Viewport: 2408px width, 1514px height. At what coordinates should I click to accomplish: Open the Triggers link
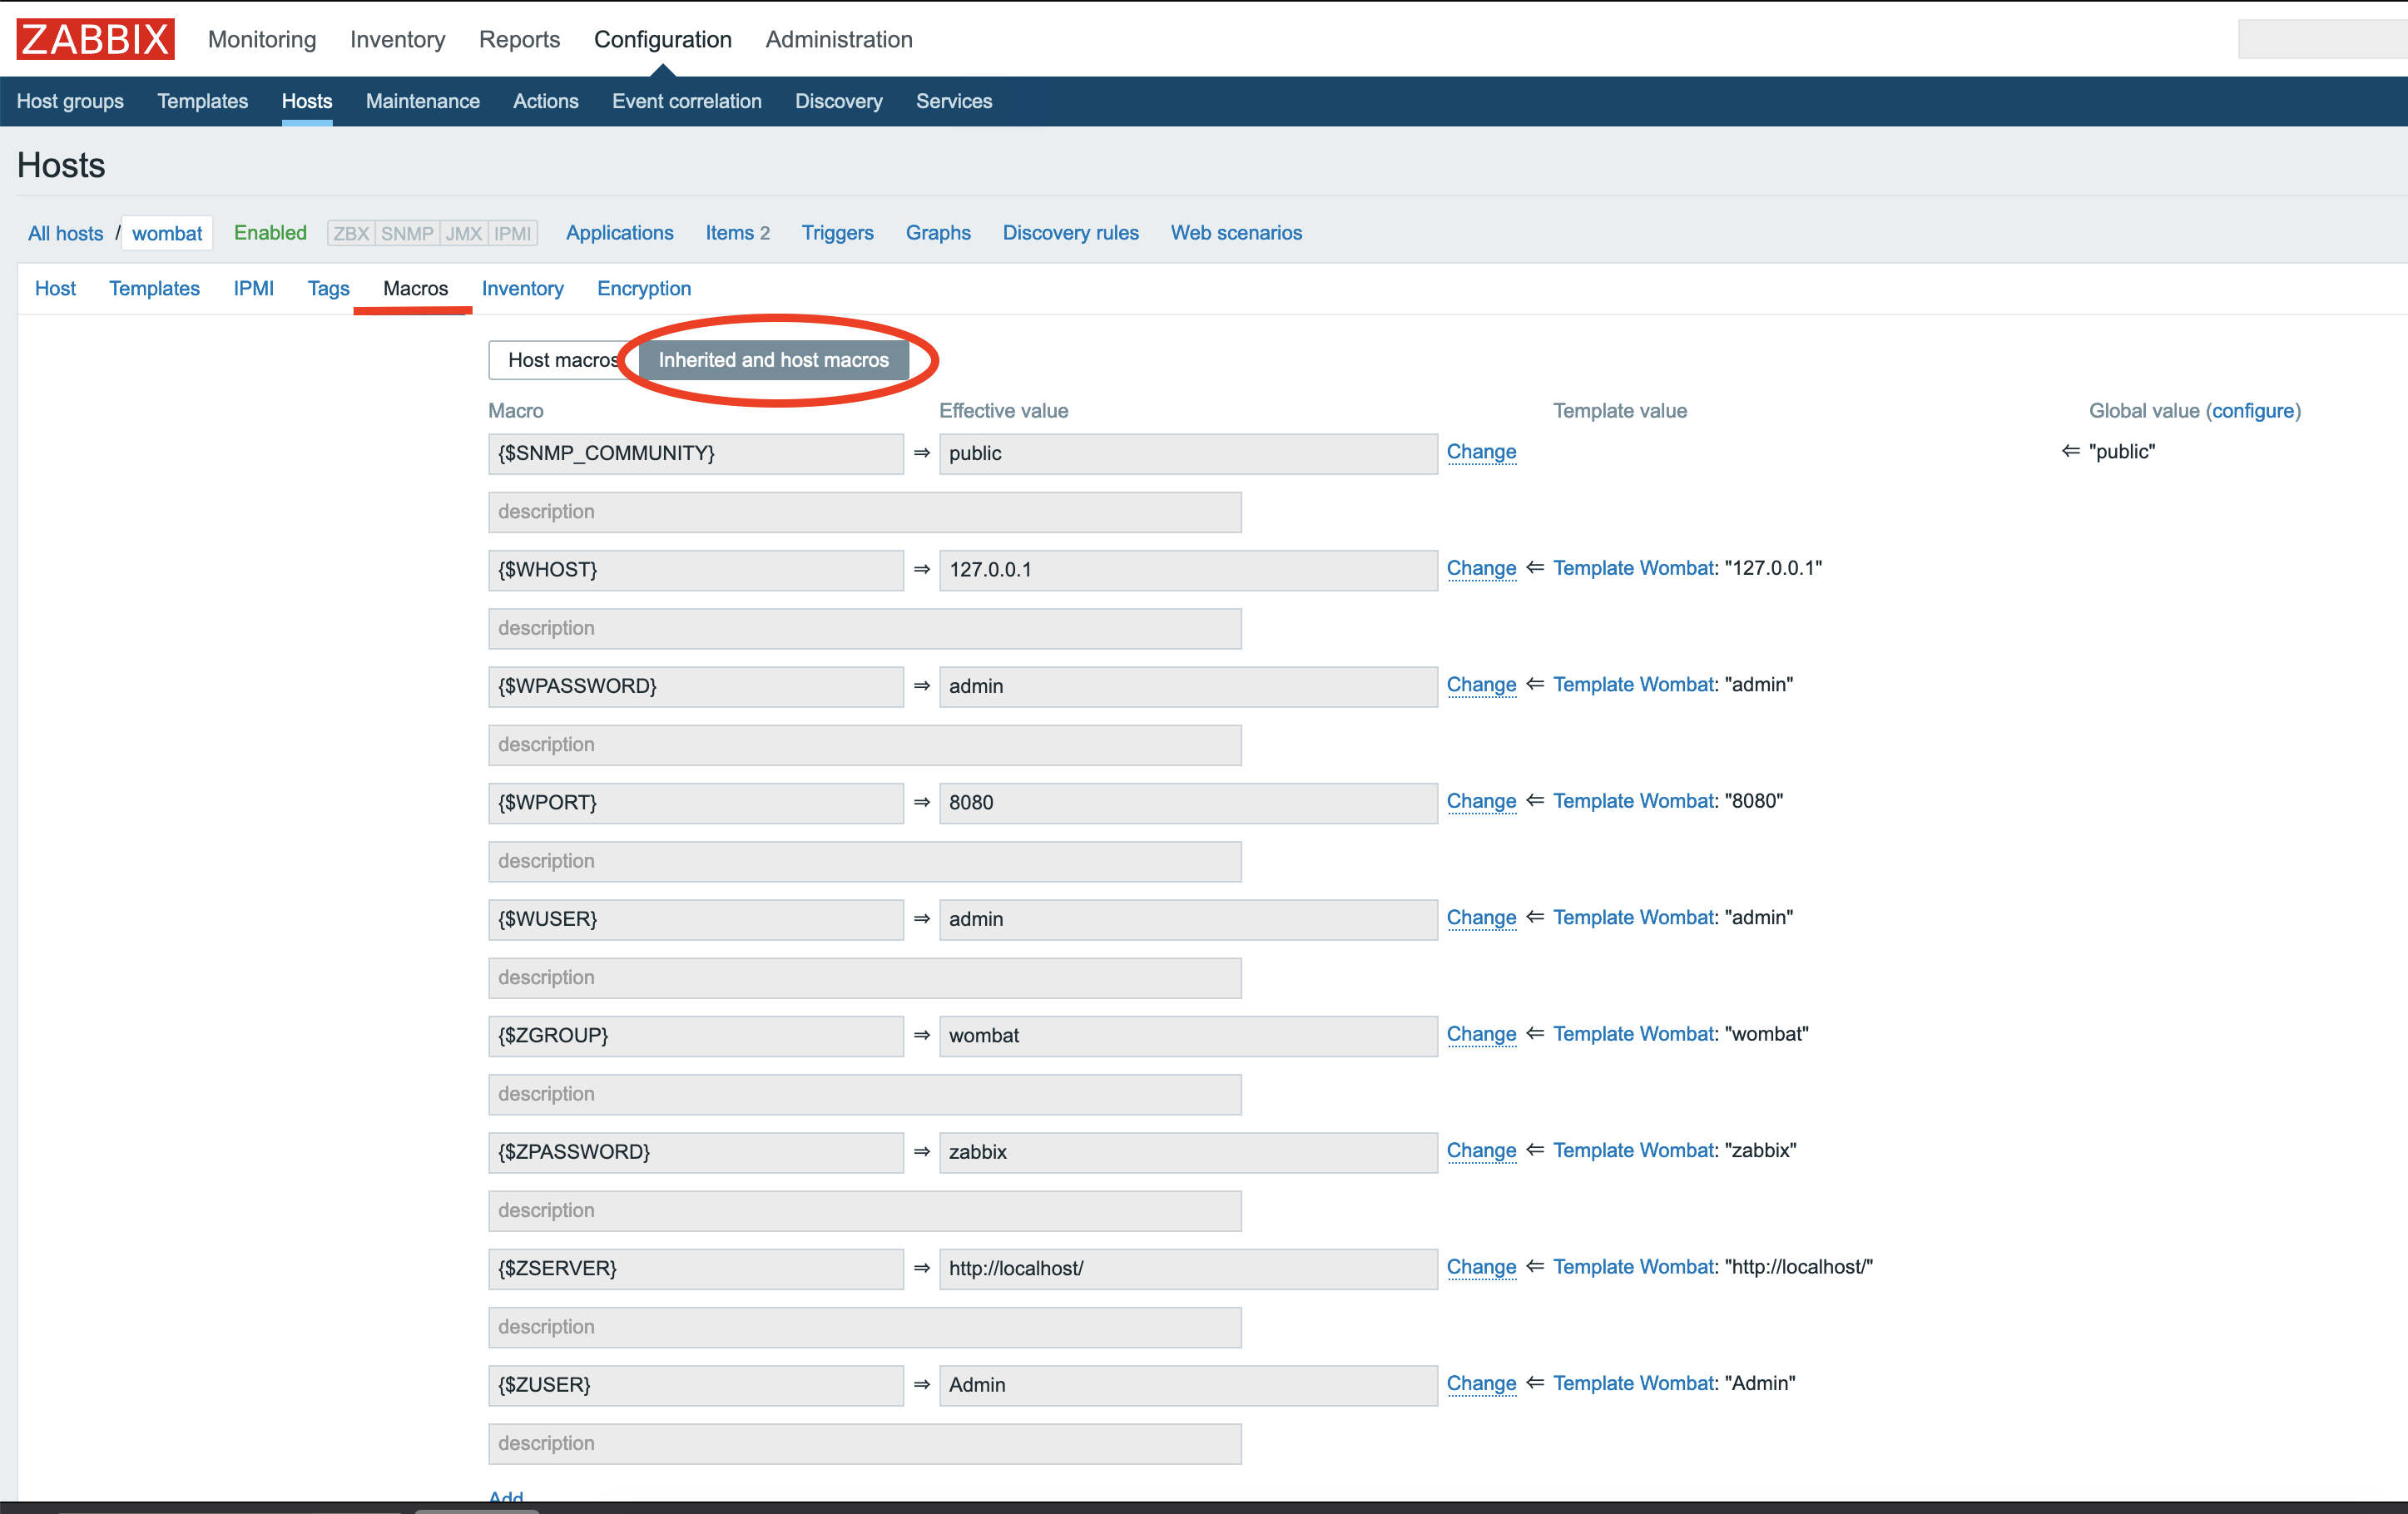click(x=838, y=232)
